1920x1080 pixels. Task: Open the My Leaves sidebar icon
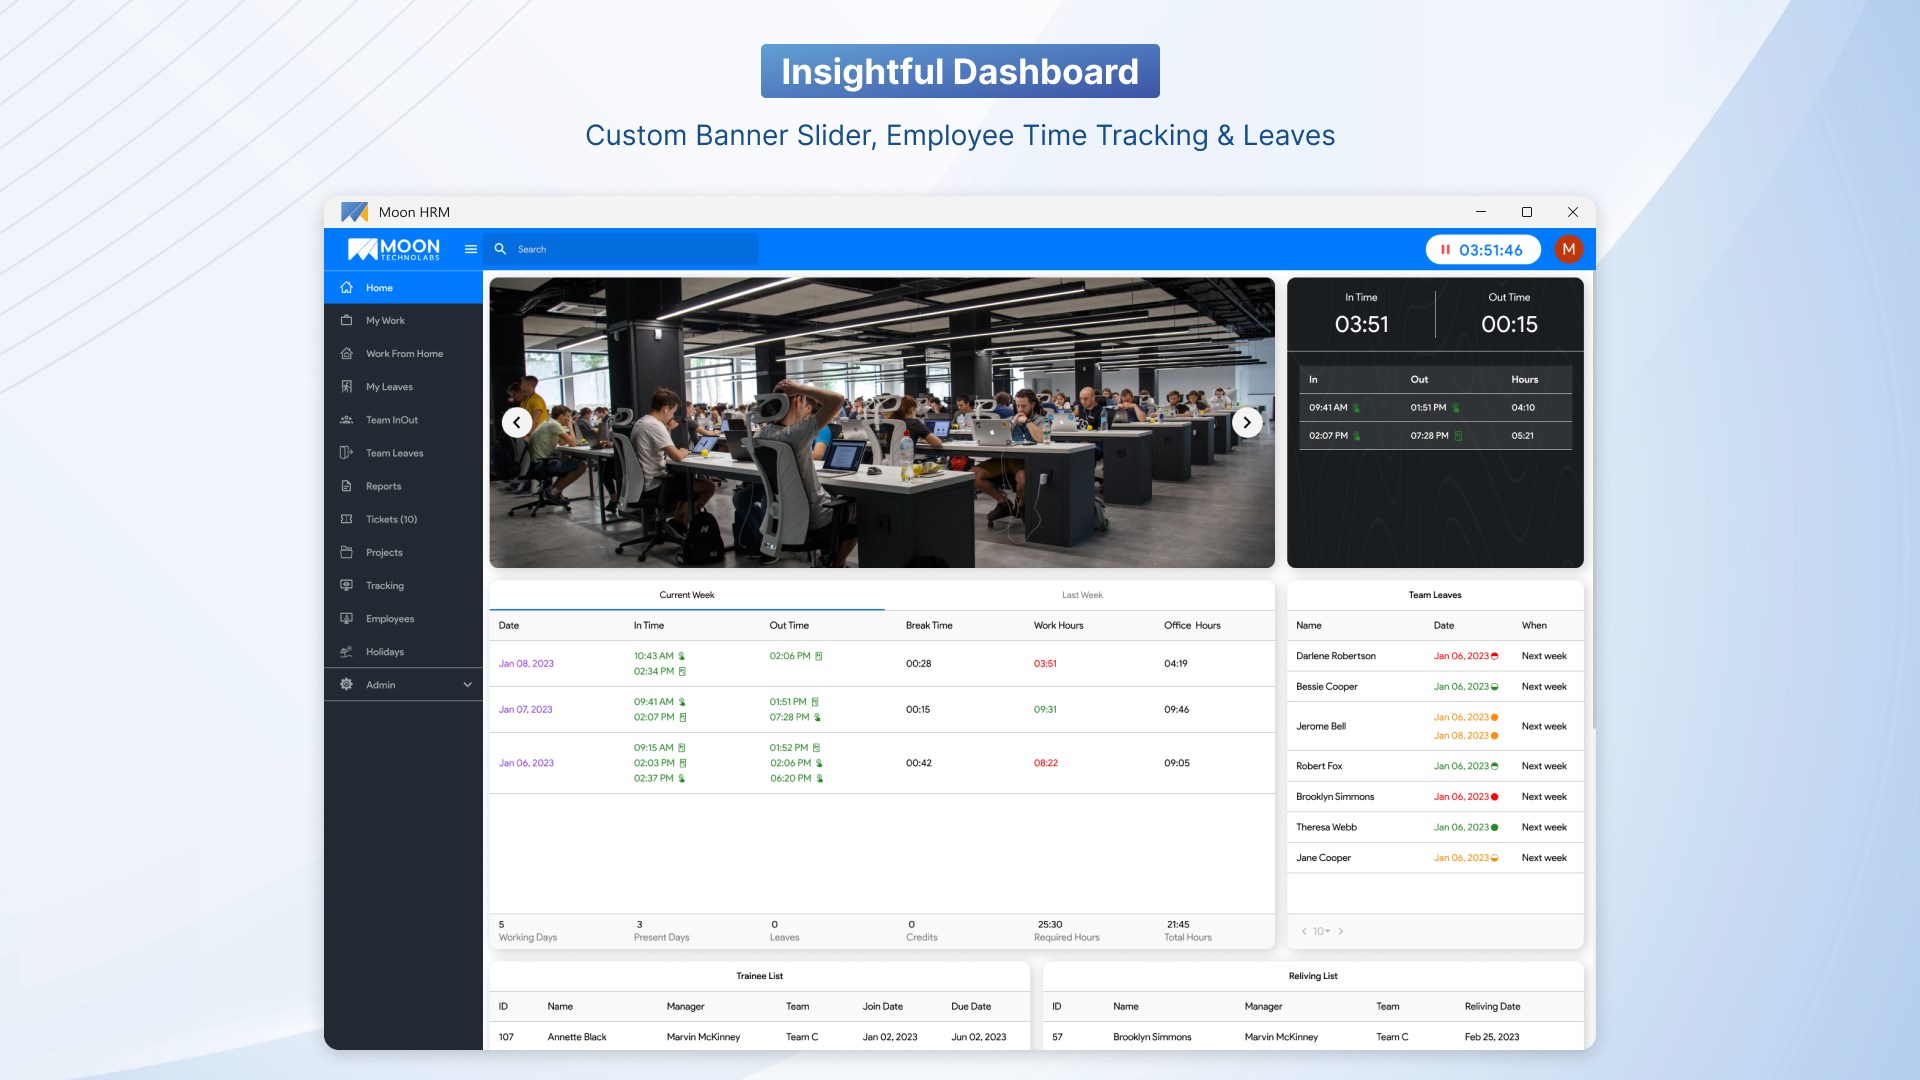click(346, 387)
